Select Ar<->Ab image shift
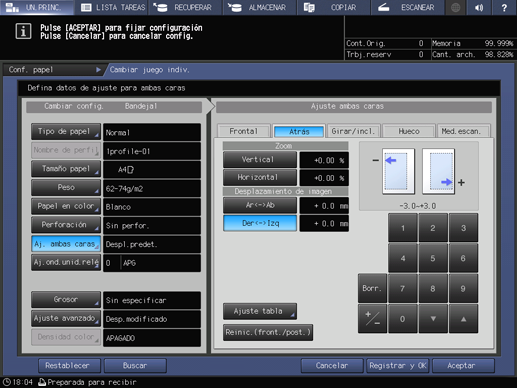This screenshot has height=388, width=517. coord(260,205)
